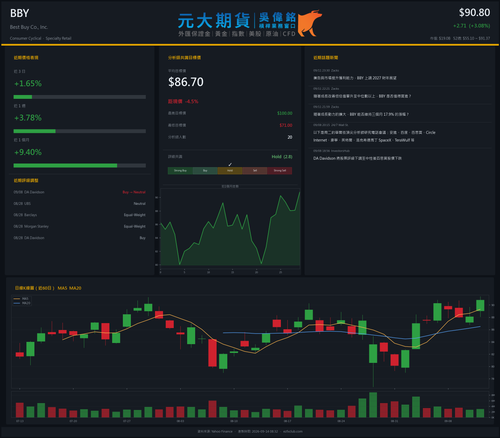
Task: Click the $100.00 highest target value
Action: click(285, 113)
